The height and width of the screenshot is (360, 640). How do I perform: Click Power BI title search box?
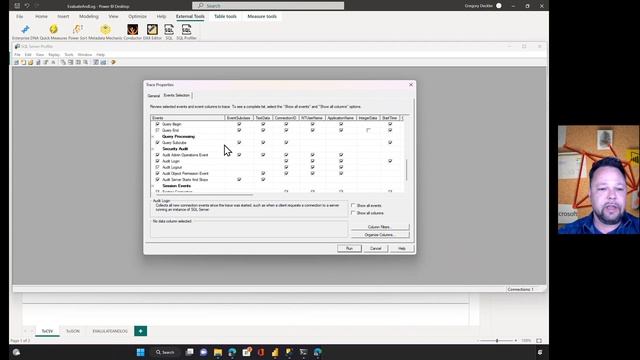pos(268,6)
